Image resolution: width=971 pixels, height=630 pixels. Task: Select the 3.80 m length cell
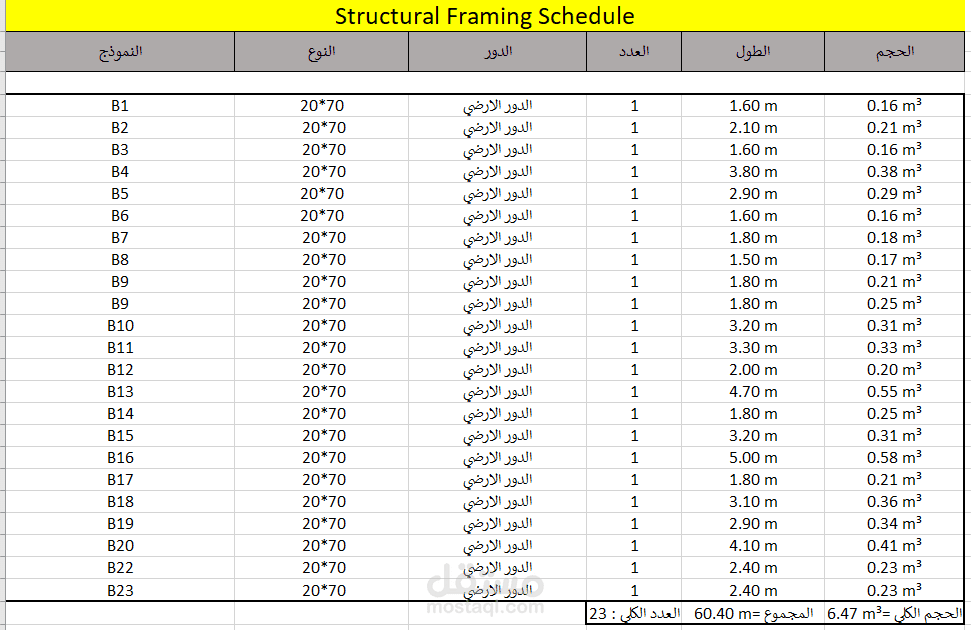[x=753, y=172]
